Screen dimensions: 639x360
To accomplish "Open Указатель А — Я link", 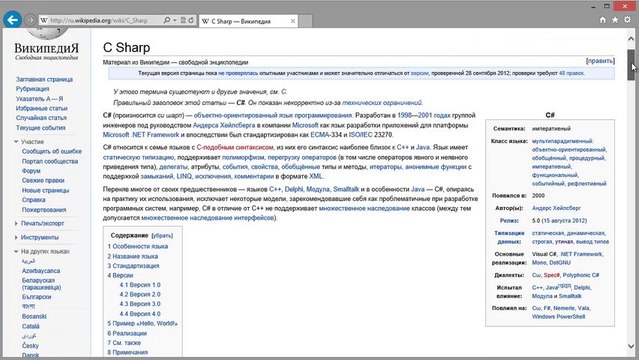I will pos(40,99).
